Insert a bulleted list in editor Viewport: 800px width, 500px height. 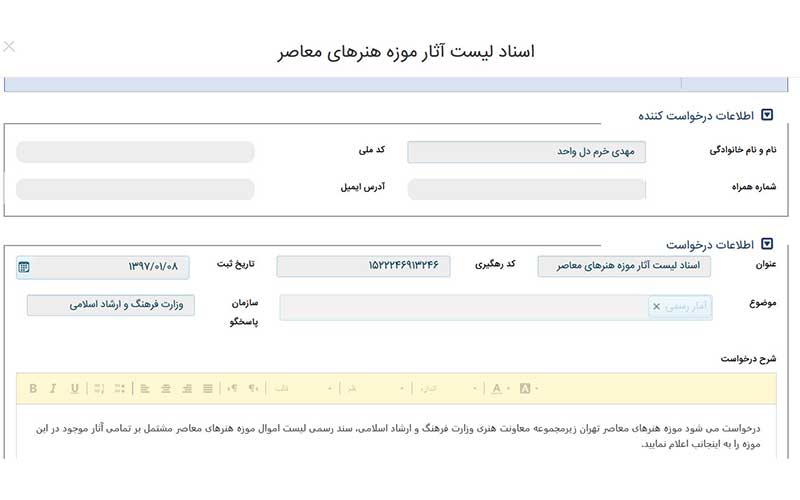(x=120, y=388)
